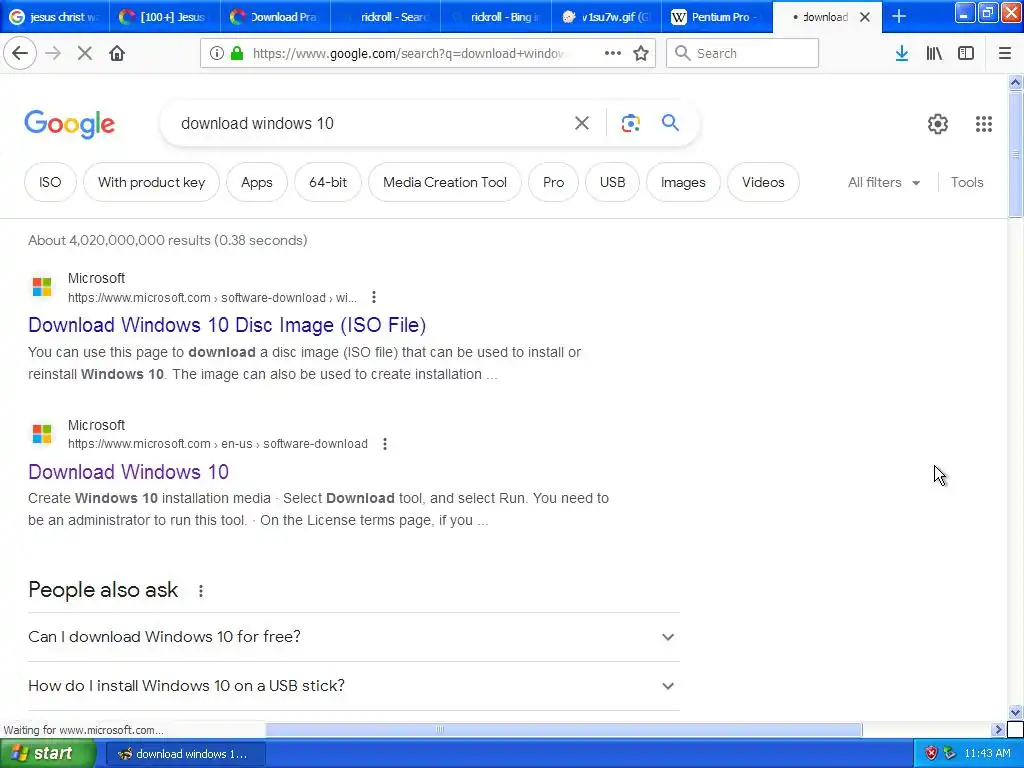Screen dimensions: 1024x768
Task: Click into the Google search text box
Action: (x=372, y=123)
